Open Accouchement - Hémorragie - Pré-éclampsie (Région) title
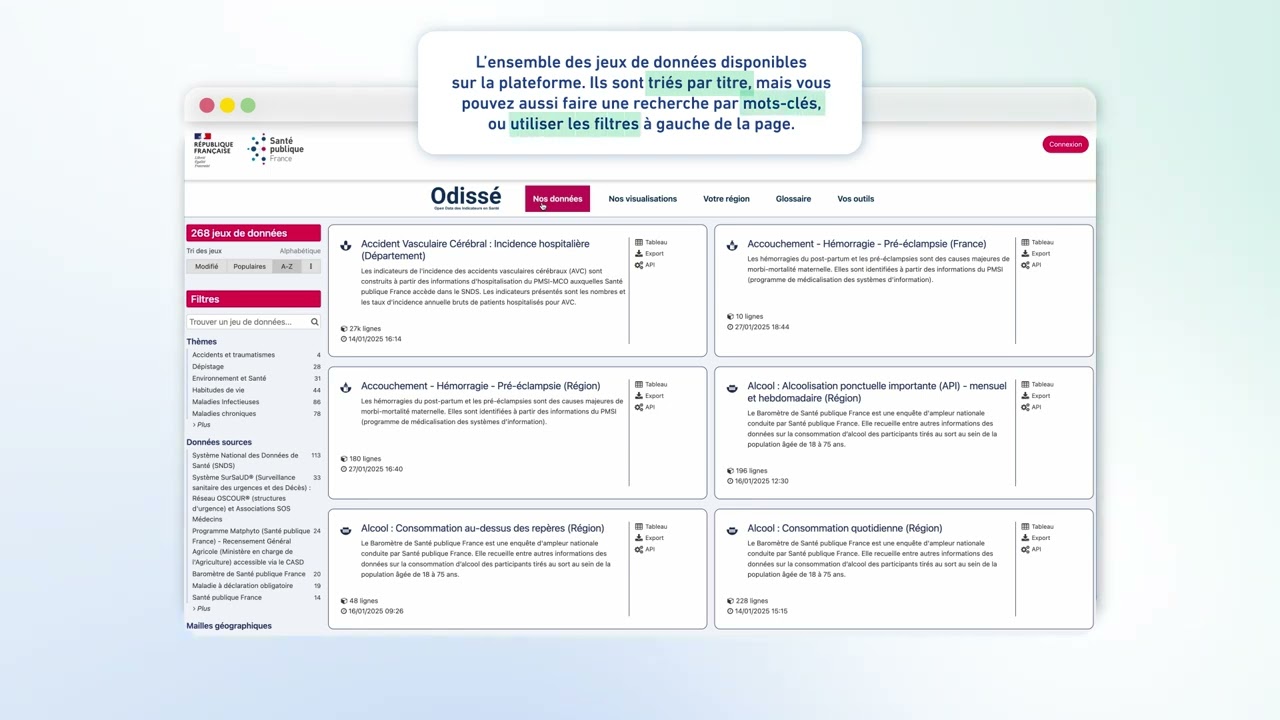Screen dimensions: 1280x720 (480, 386)
